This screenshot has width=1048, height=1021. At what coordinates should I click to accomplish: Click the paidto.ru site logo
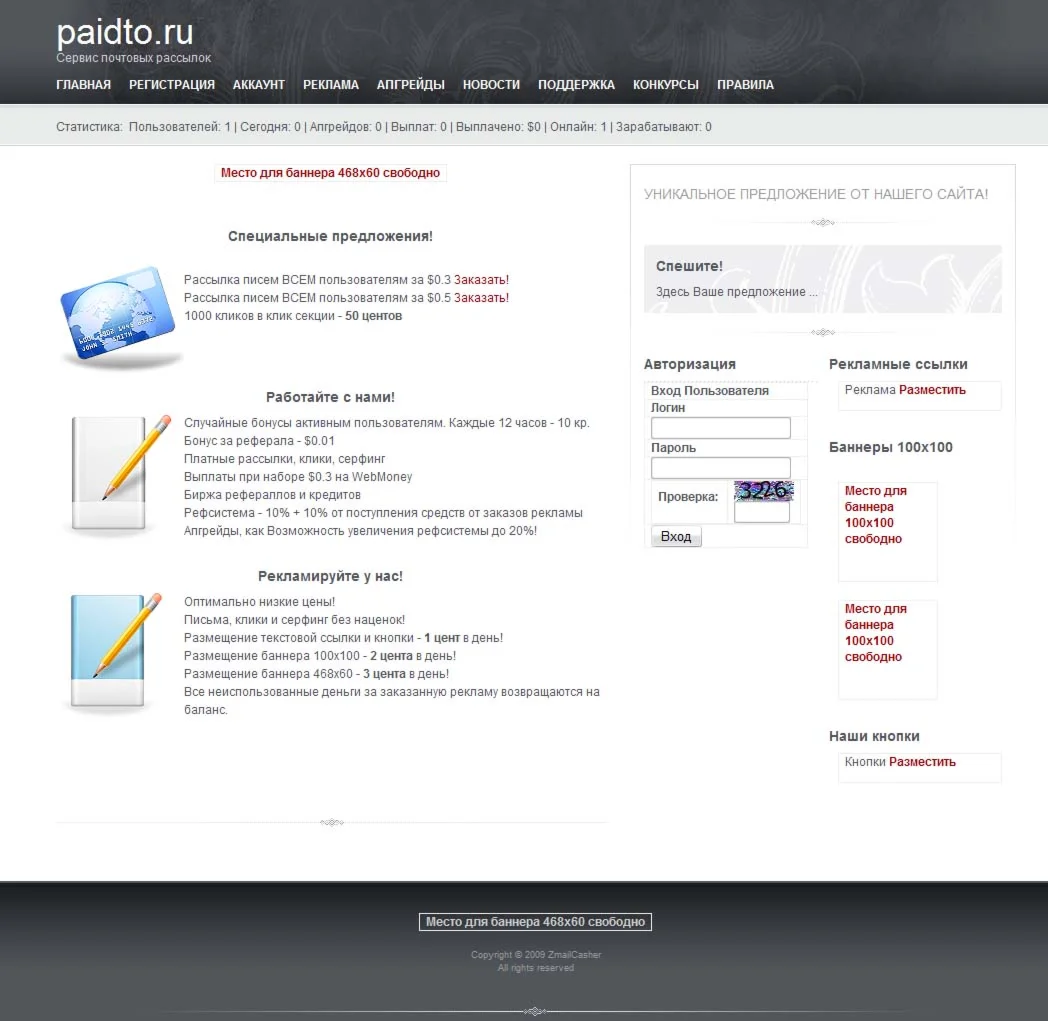point(124,32)
